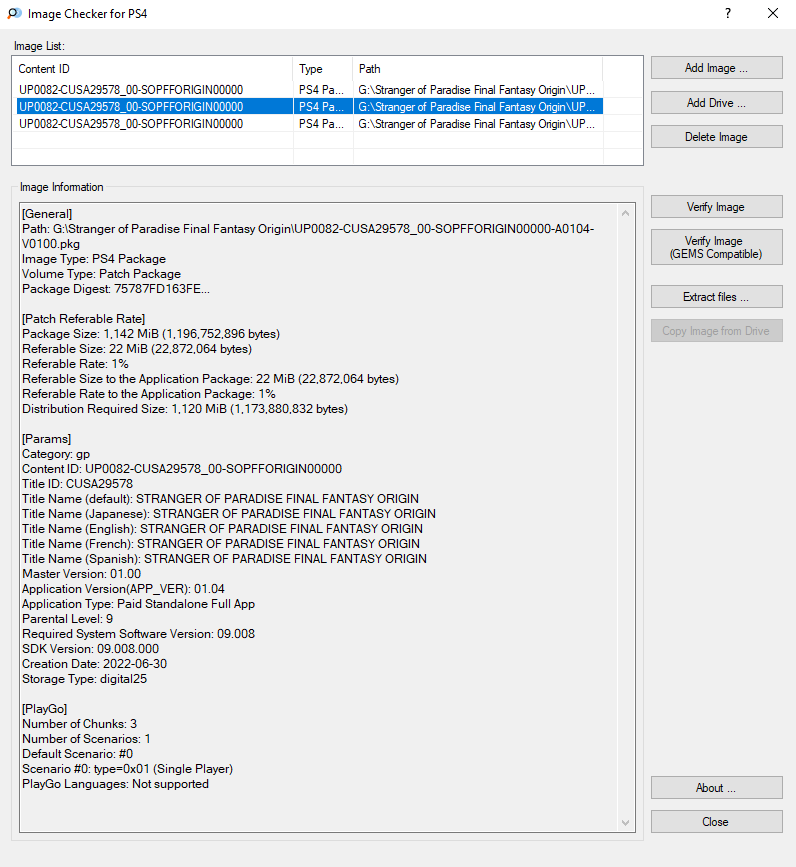Open Extract files dialog
The width and height of the screenshot is (796, 867).
pyautogui.click(x=716, y=297)
